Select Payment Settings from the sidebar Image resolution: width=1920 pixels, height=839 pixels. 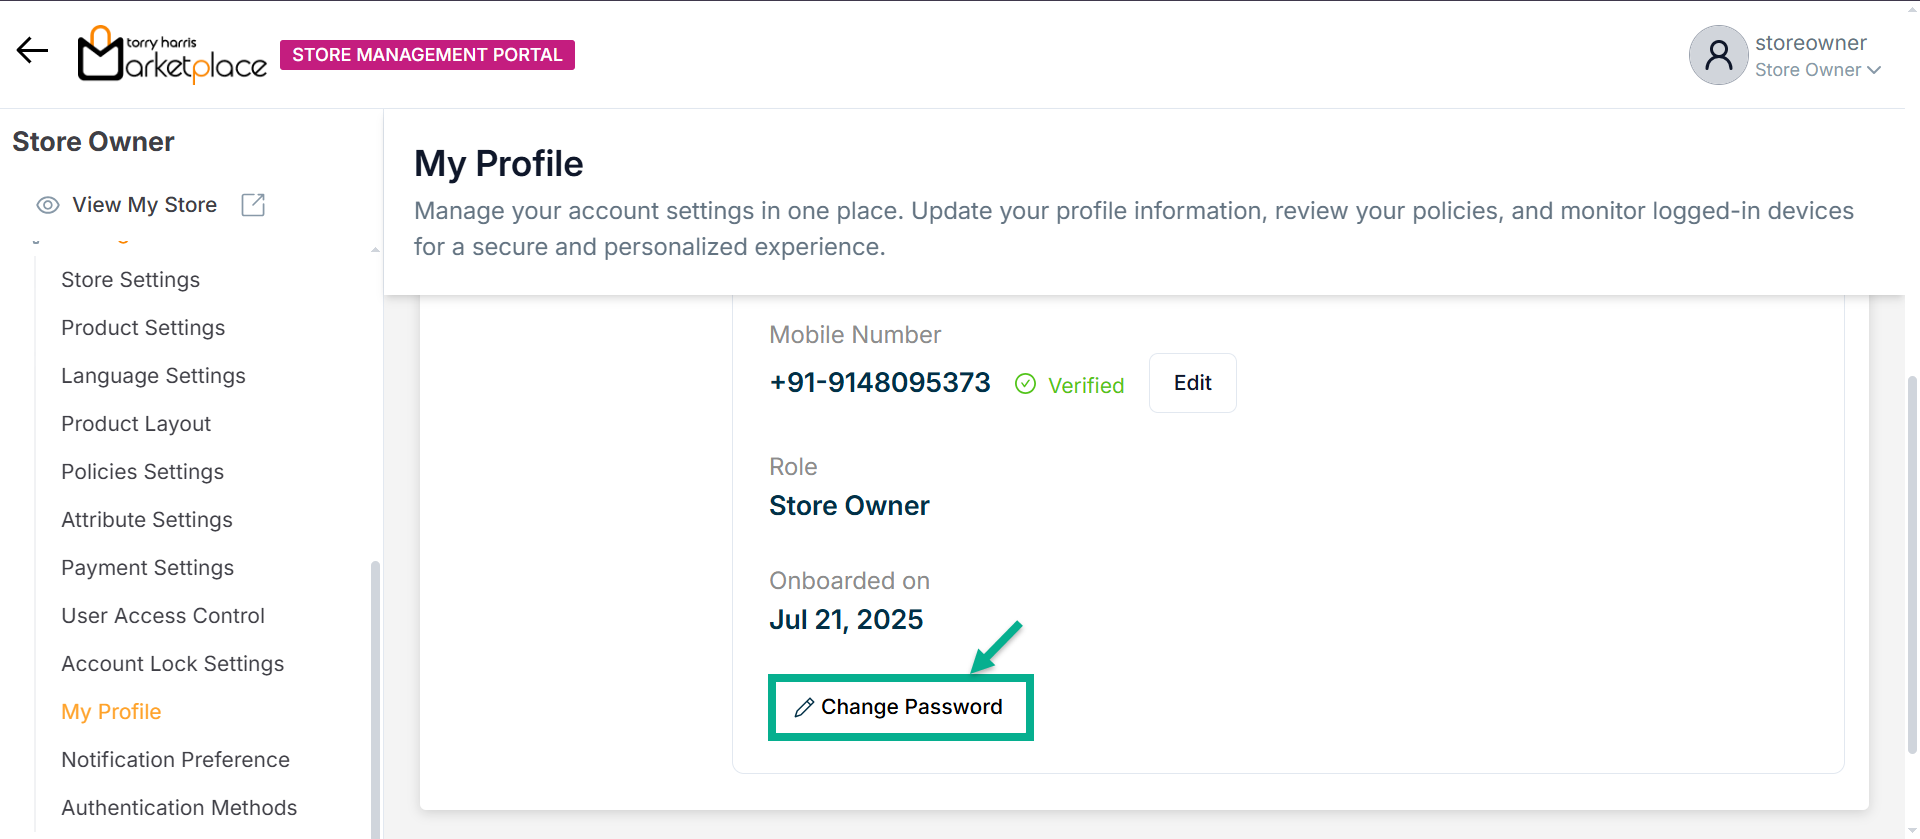click(147, 568)
